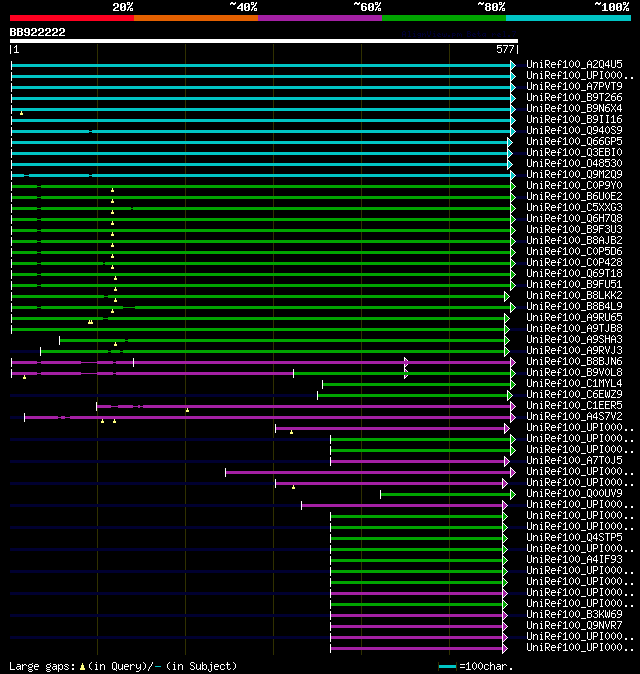Image resolution: width=640 pixels, height=674 pixels.
Task: Click the UniRef100_A4S7V2 label
Action: click(x=574, y=417)
